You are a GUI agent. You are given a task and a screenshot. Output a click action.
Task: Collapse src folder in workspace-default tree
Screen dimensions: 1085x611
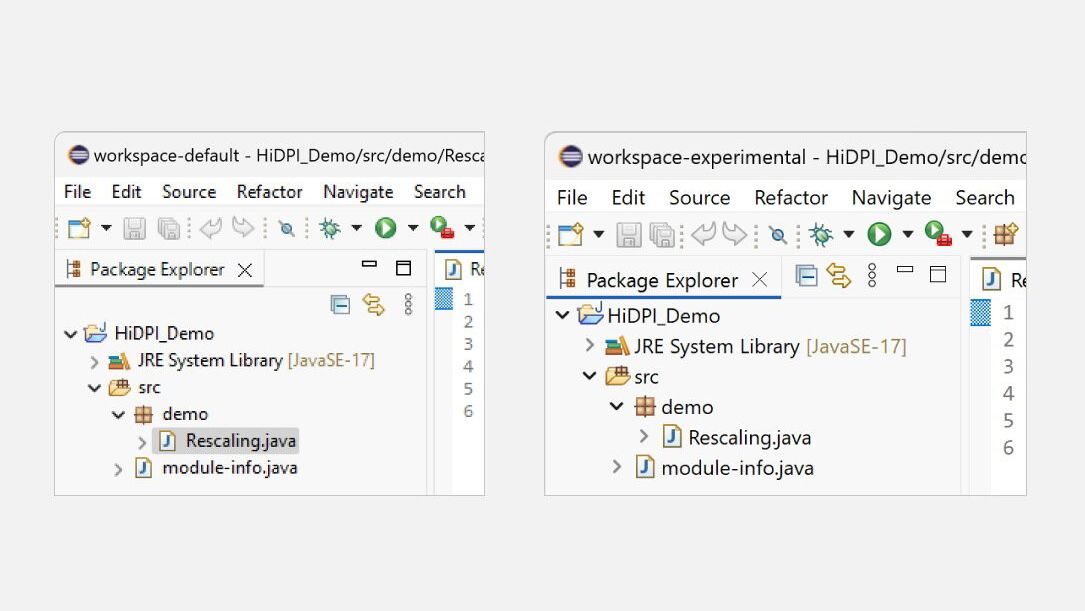point(95,387)
